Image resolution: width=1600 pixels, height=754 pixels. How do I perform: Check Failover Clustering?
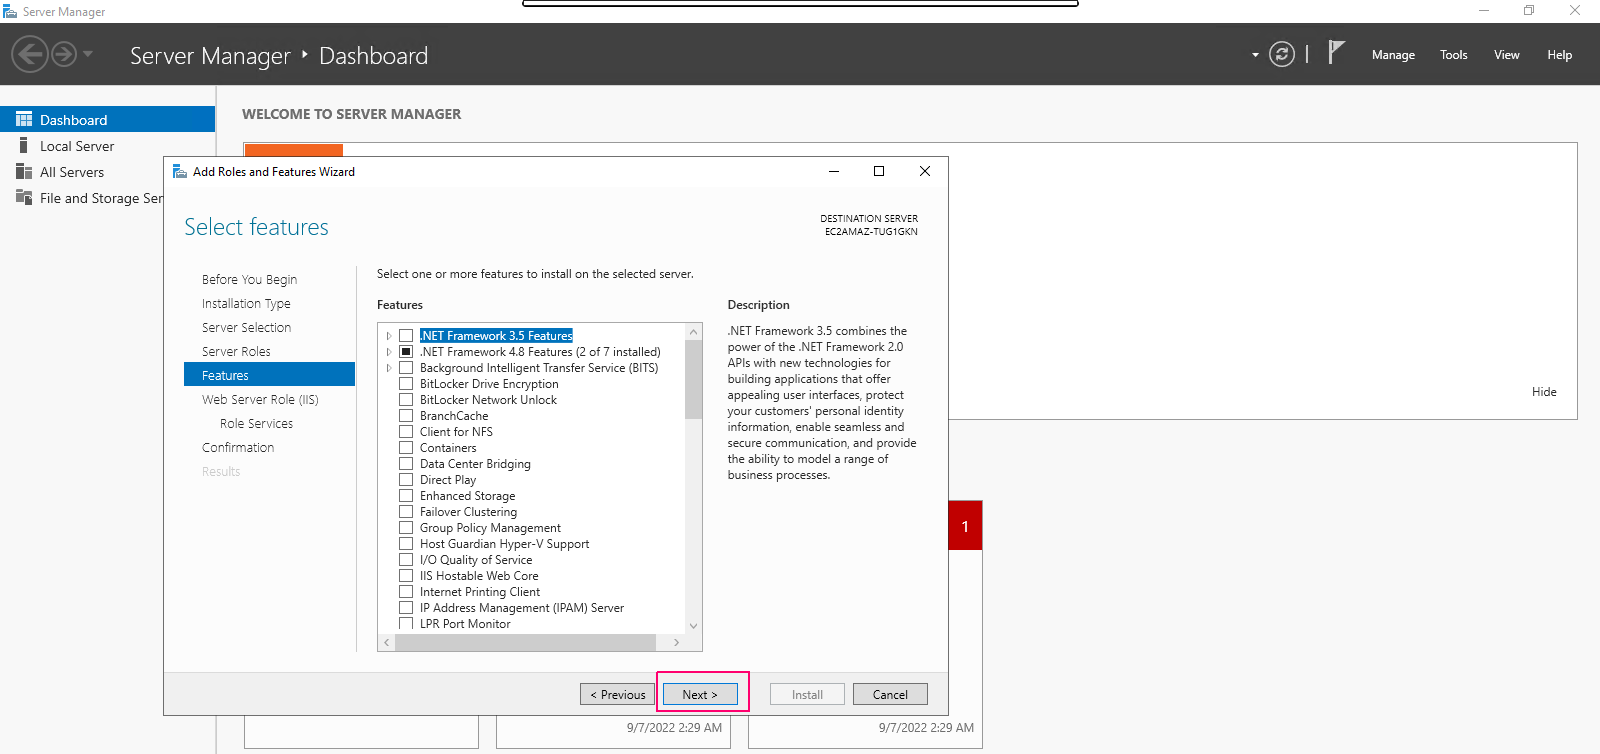pyautogui.click(x=406, y=512)
